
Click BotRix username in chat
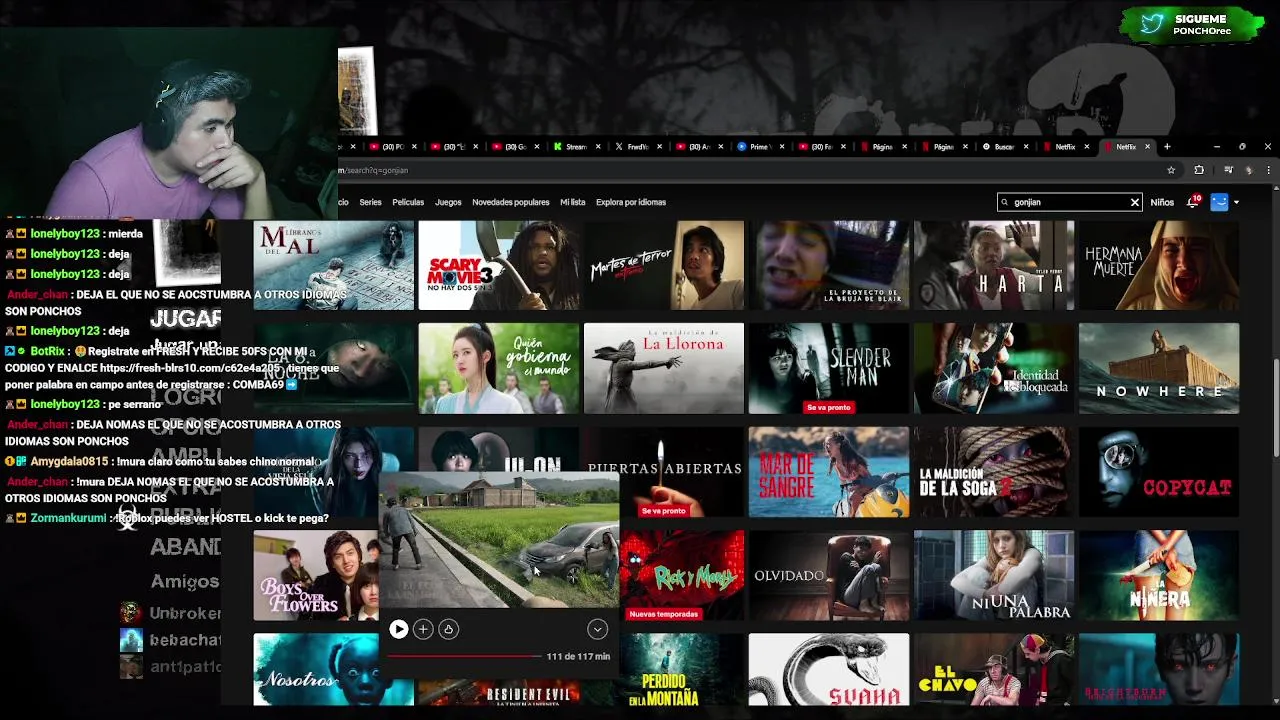pos(47,351)
